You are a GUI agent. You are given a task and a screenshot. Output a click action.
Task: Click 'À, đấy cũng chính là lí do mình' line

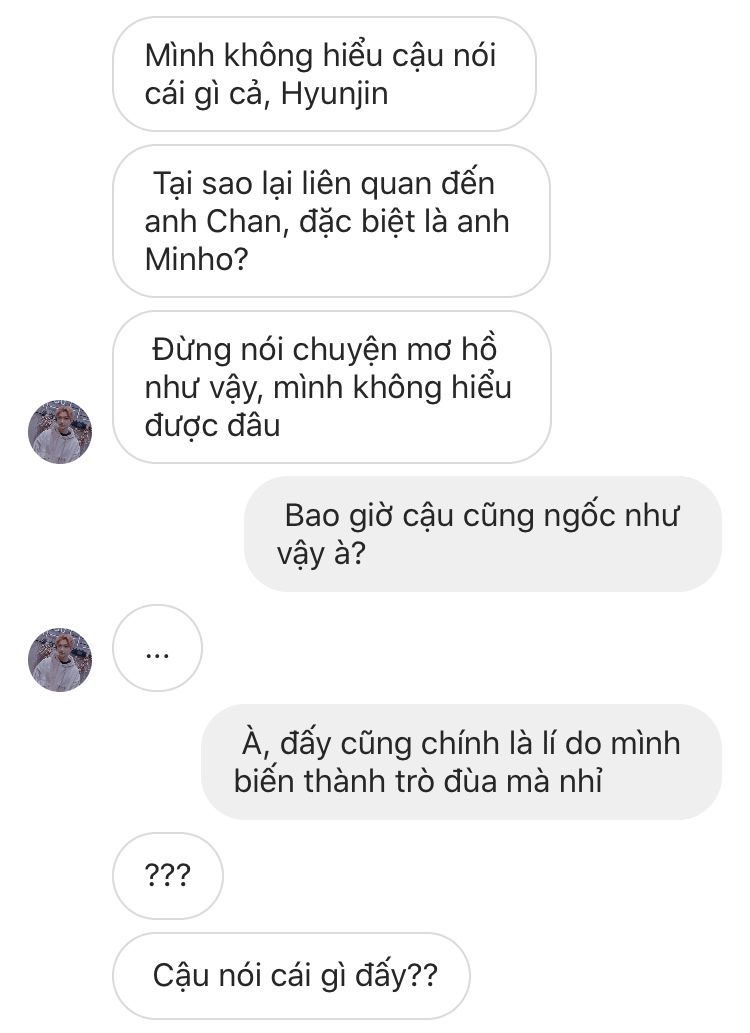pos(461,744)
